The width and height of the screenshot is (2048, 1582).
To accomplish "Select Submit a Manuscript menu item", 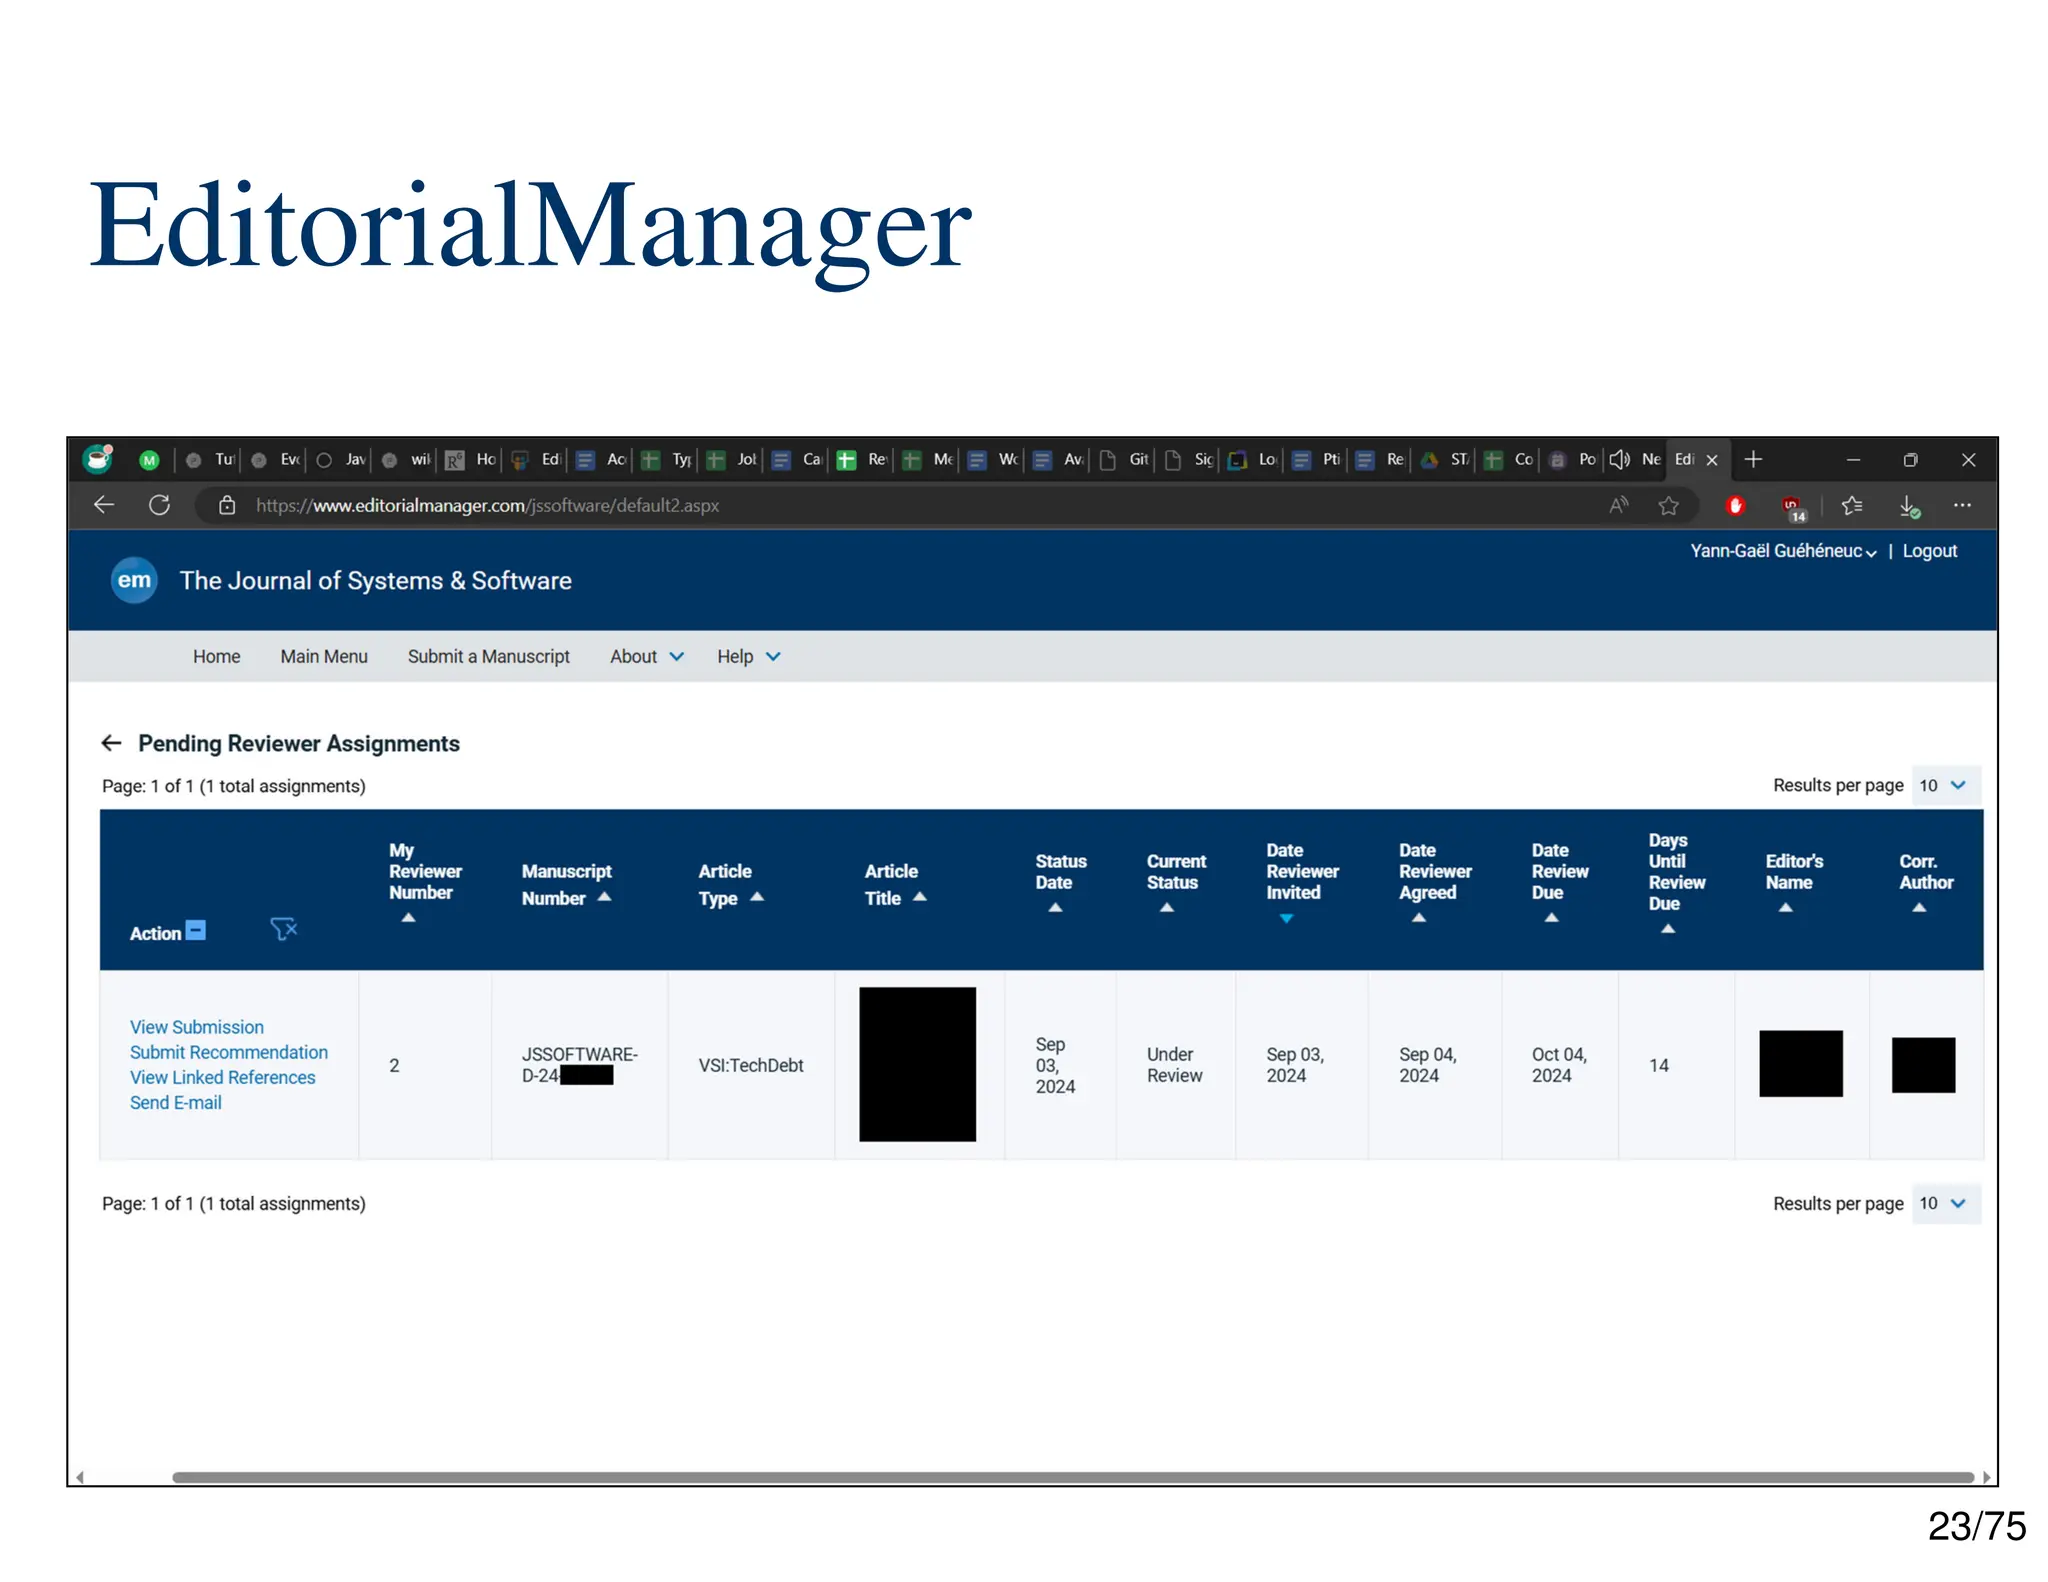I will 488,656.
